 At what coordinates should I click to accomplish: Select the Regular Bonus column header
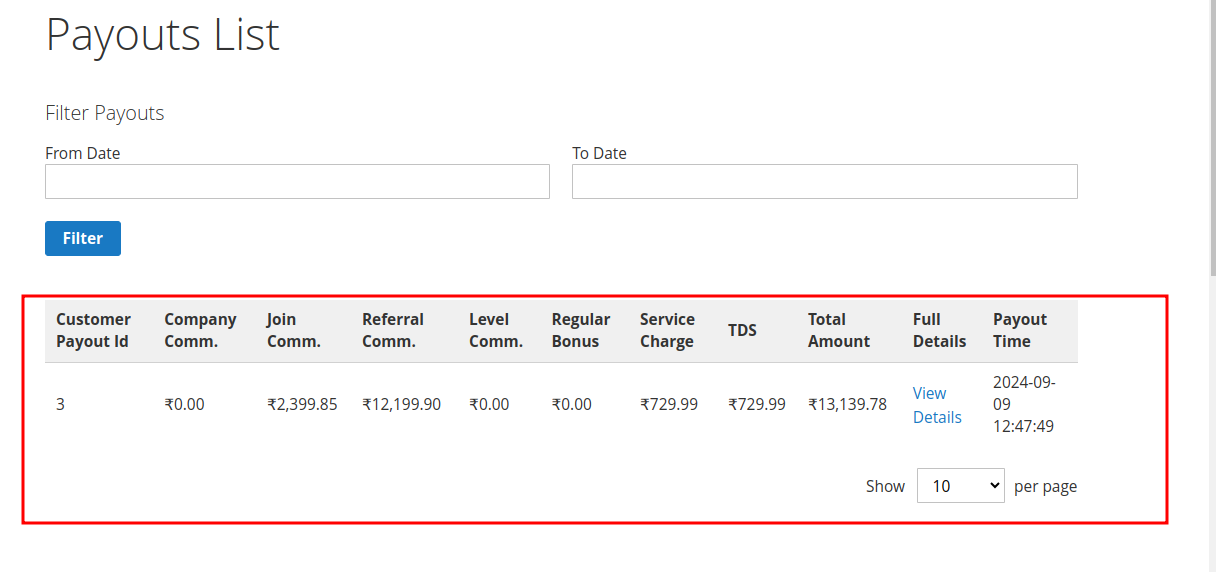pyautogui.click(x=580, y=330)
